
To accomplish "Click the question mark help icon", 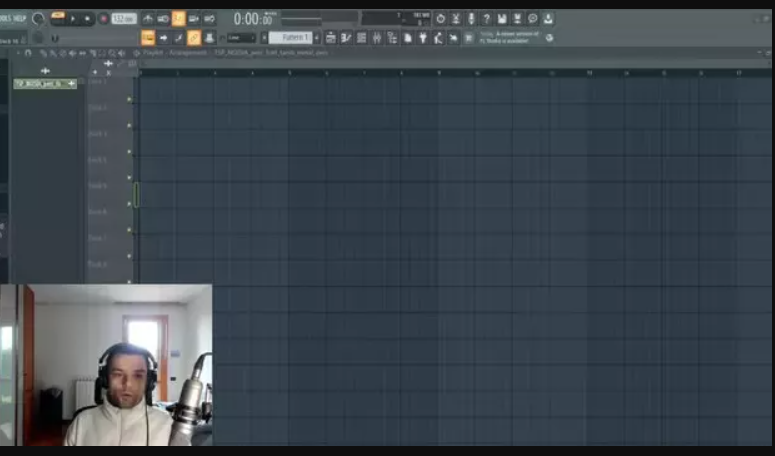I will point(486,19).
